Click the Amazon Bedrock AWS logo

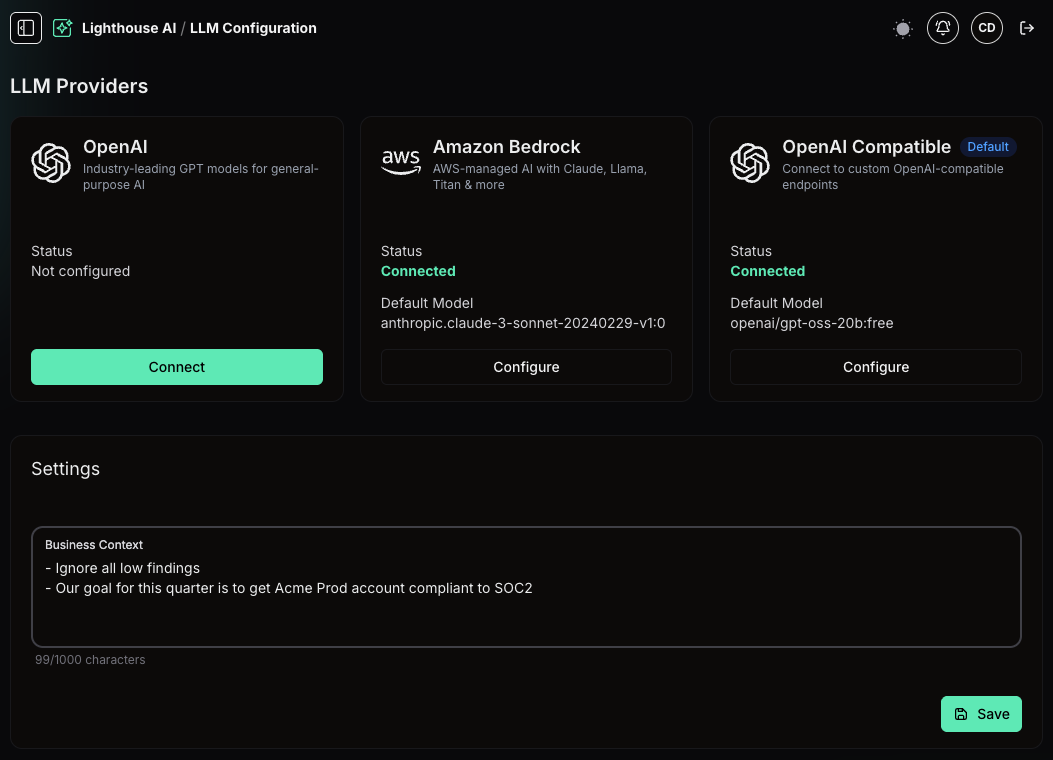click(x=401, y=162)
